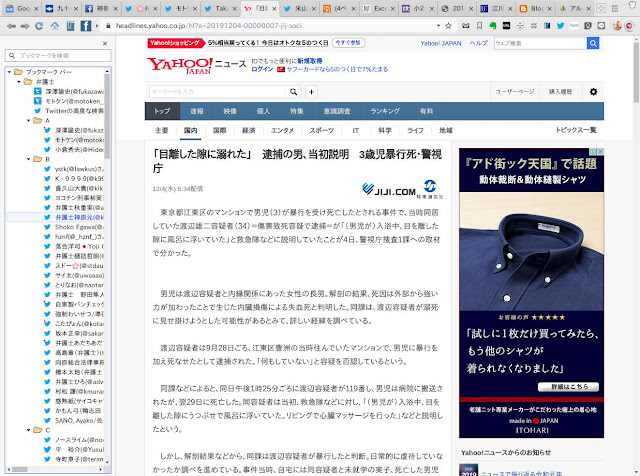The height and width of the screenshot is (476, 640).
Task: Go forward using the forward arrow
Action: [25, 26]
